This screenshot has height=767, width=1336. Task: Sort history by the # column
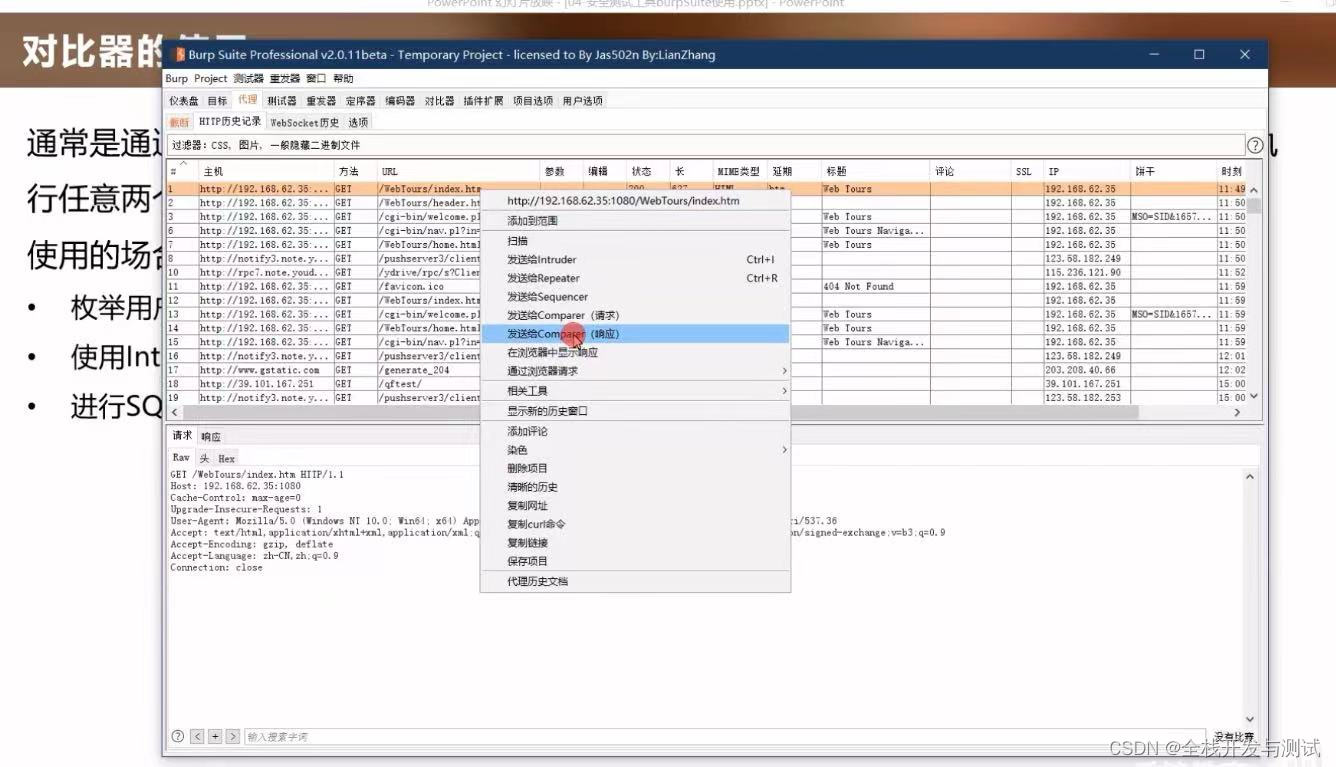(182, 171)
